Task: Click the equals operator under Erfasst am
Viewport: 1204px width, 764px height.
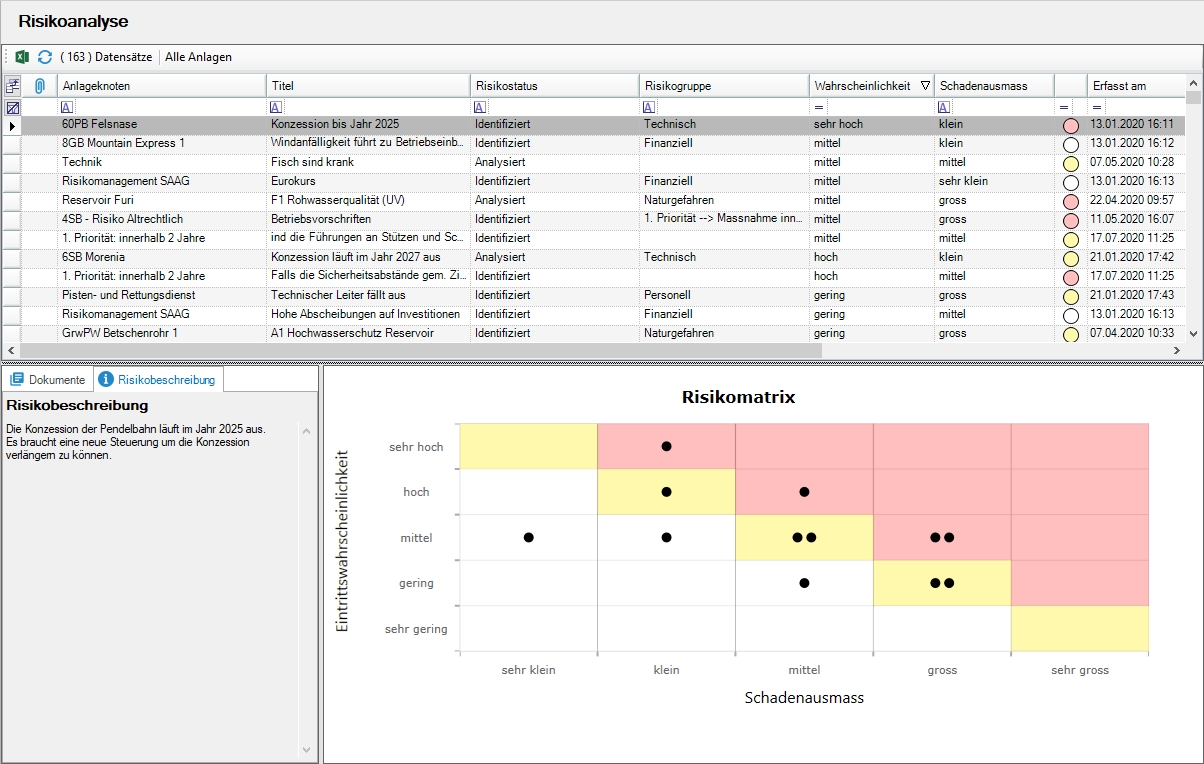Action: point(1097,107)
